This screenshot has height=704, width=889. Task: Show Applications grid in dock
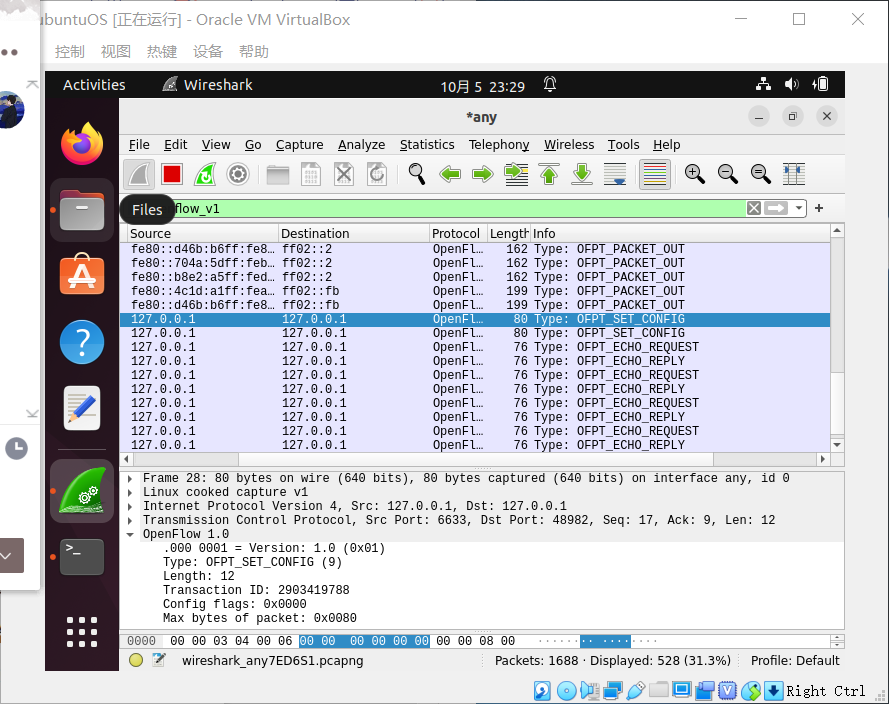click(82, 632)
